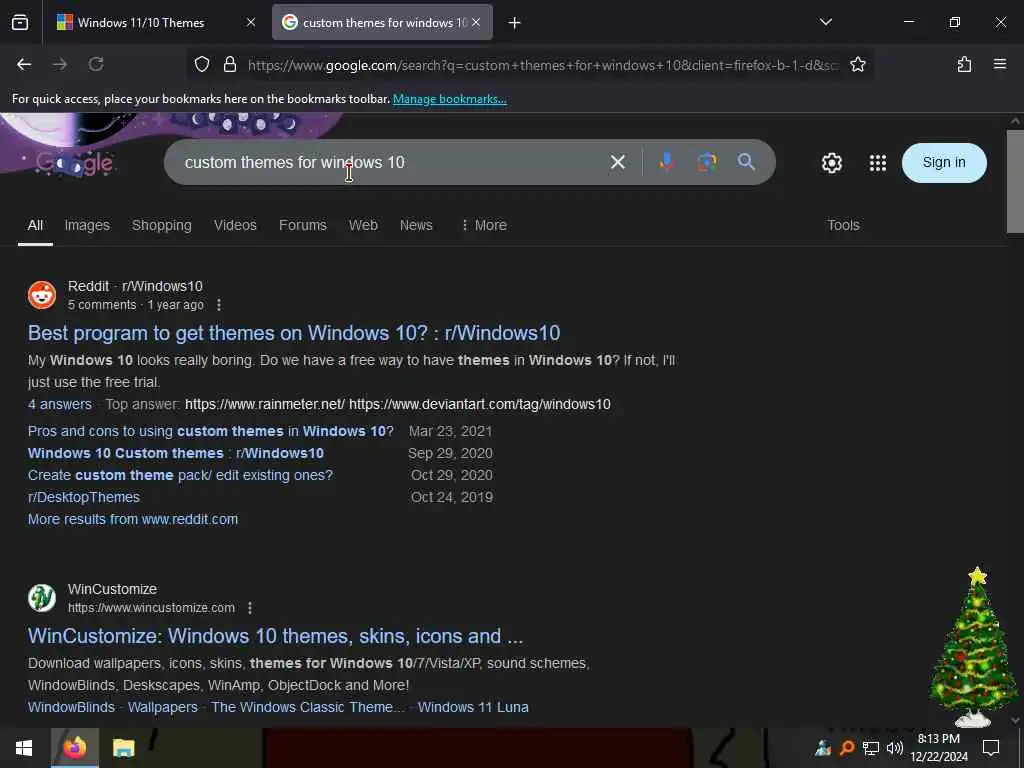Open WindowBlinds sitelink

[71, 707]
